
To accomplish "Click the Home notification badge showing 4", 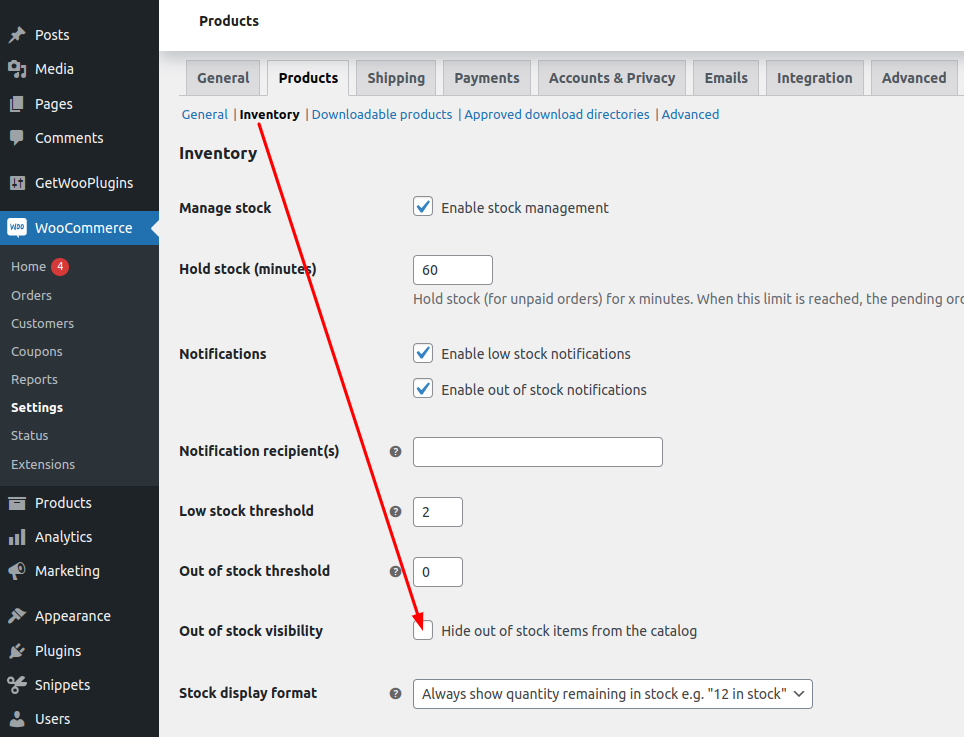I will (60, 267).
